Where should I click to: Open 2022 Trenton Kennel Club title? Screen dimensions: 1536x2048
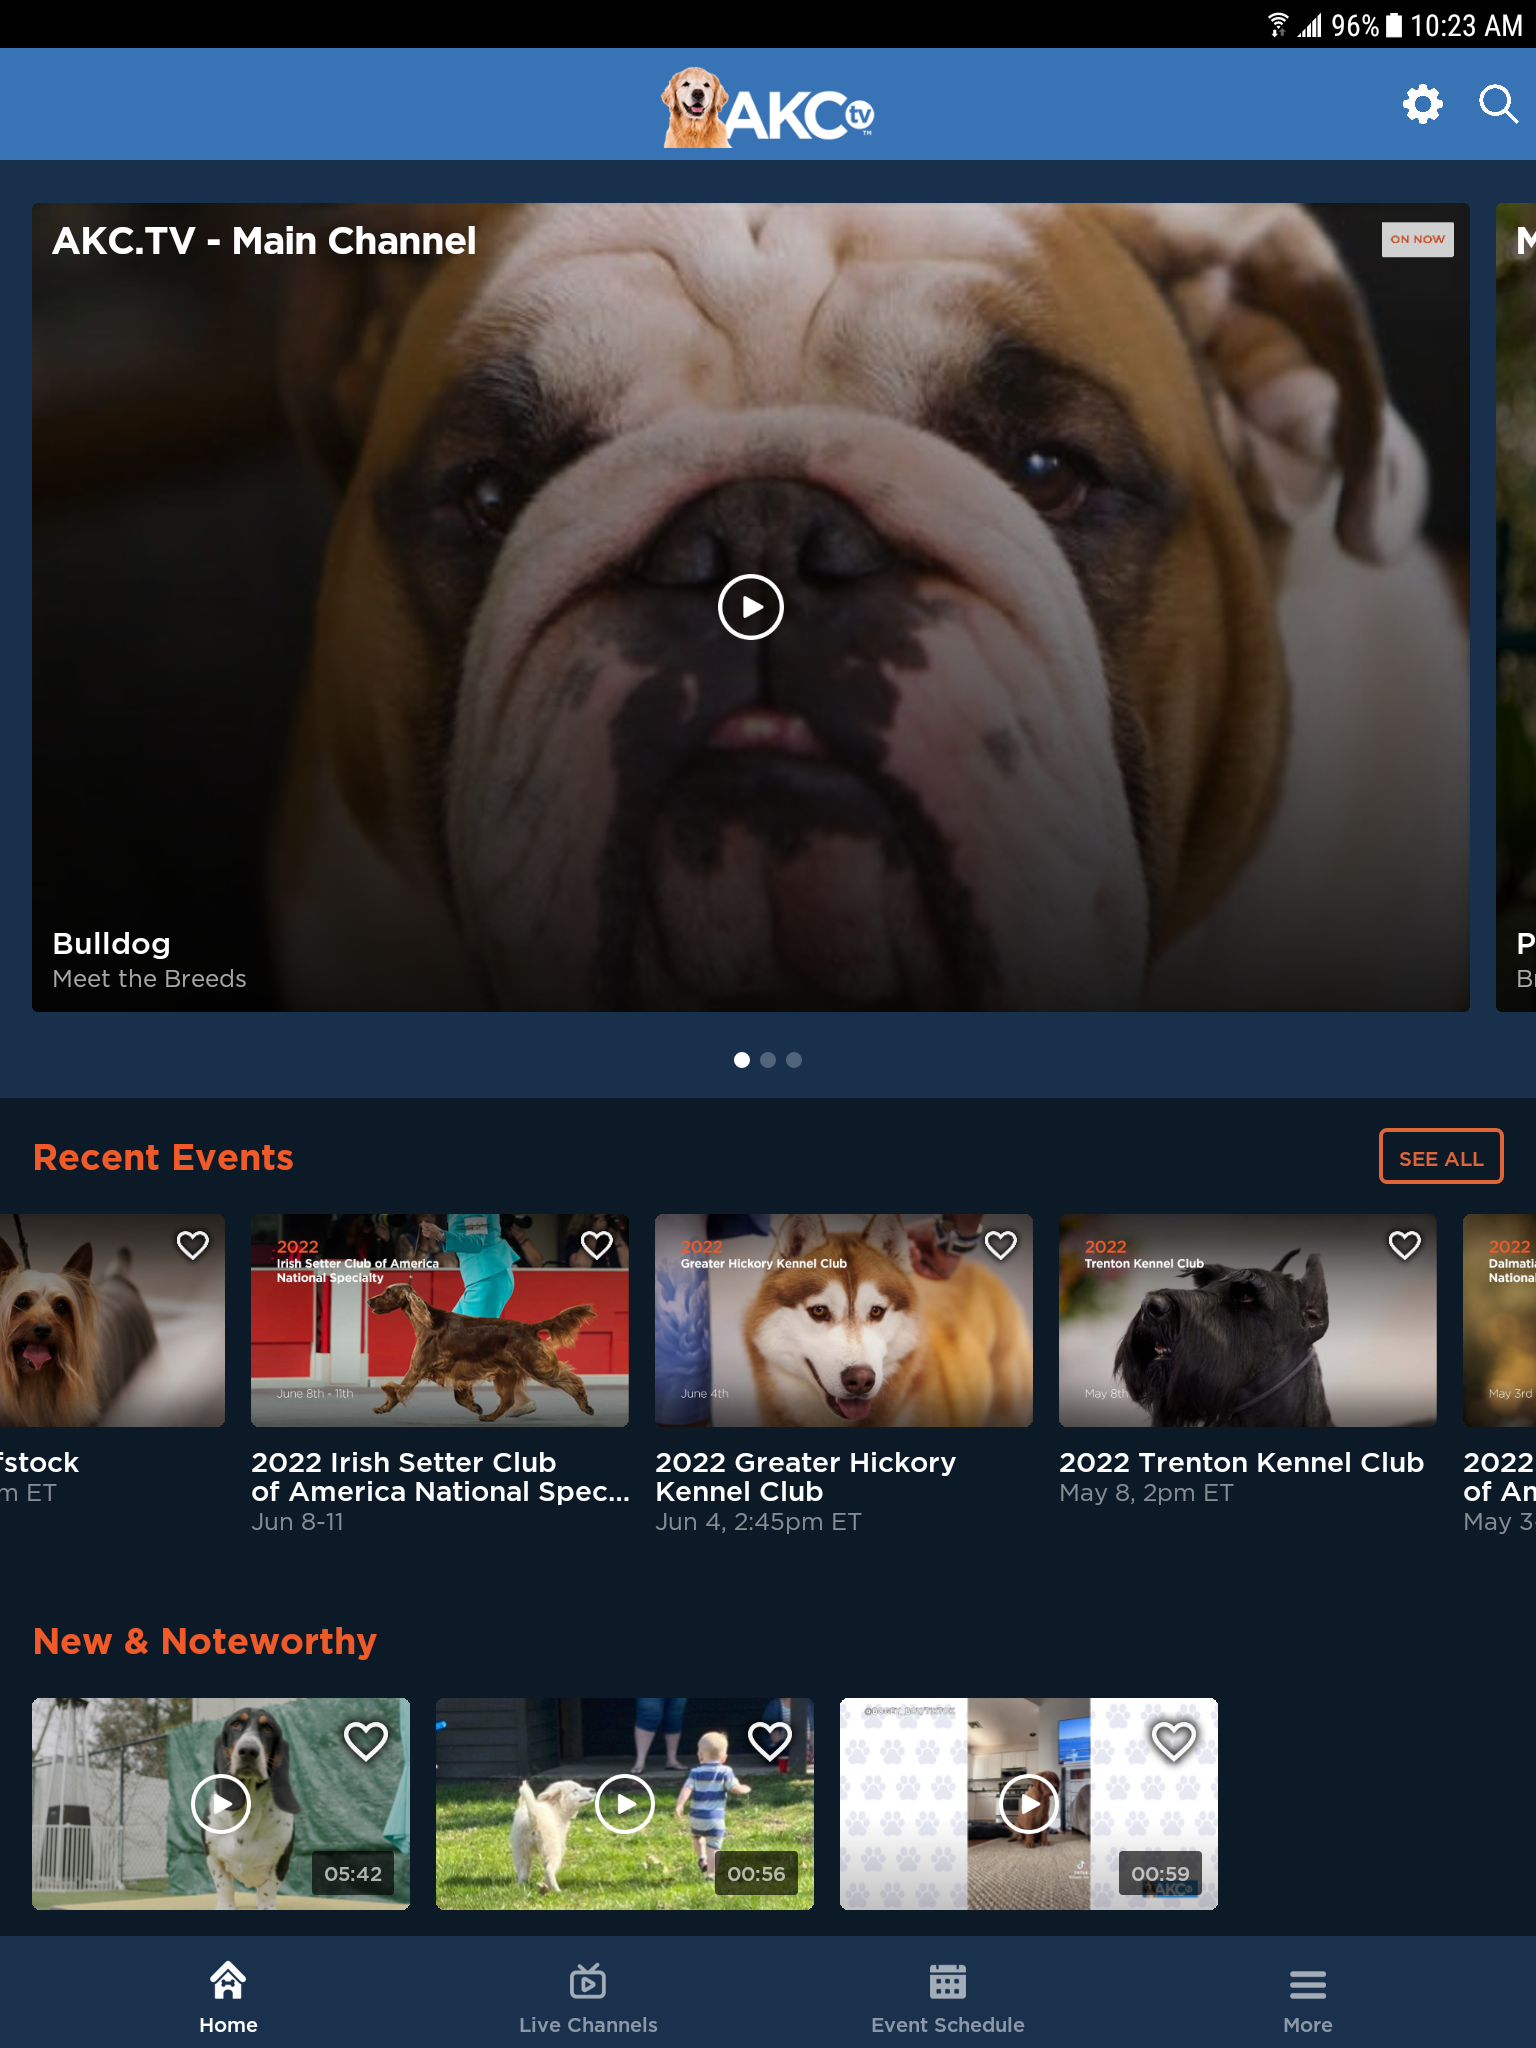tap(1241, 1462)
